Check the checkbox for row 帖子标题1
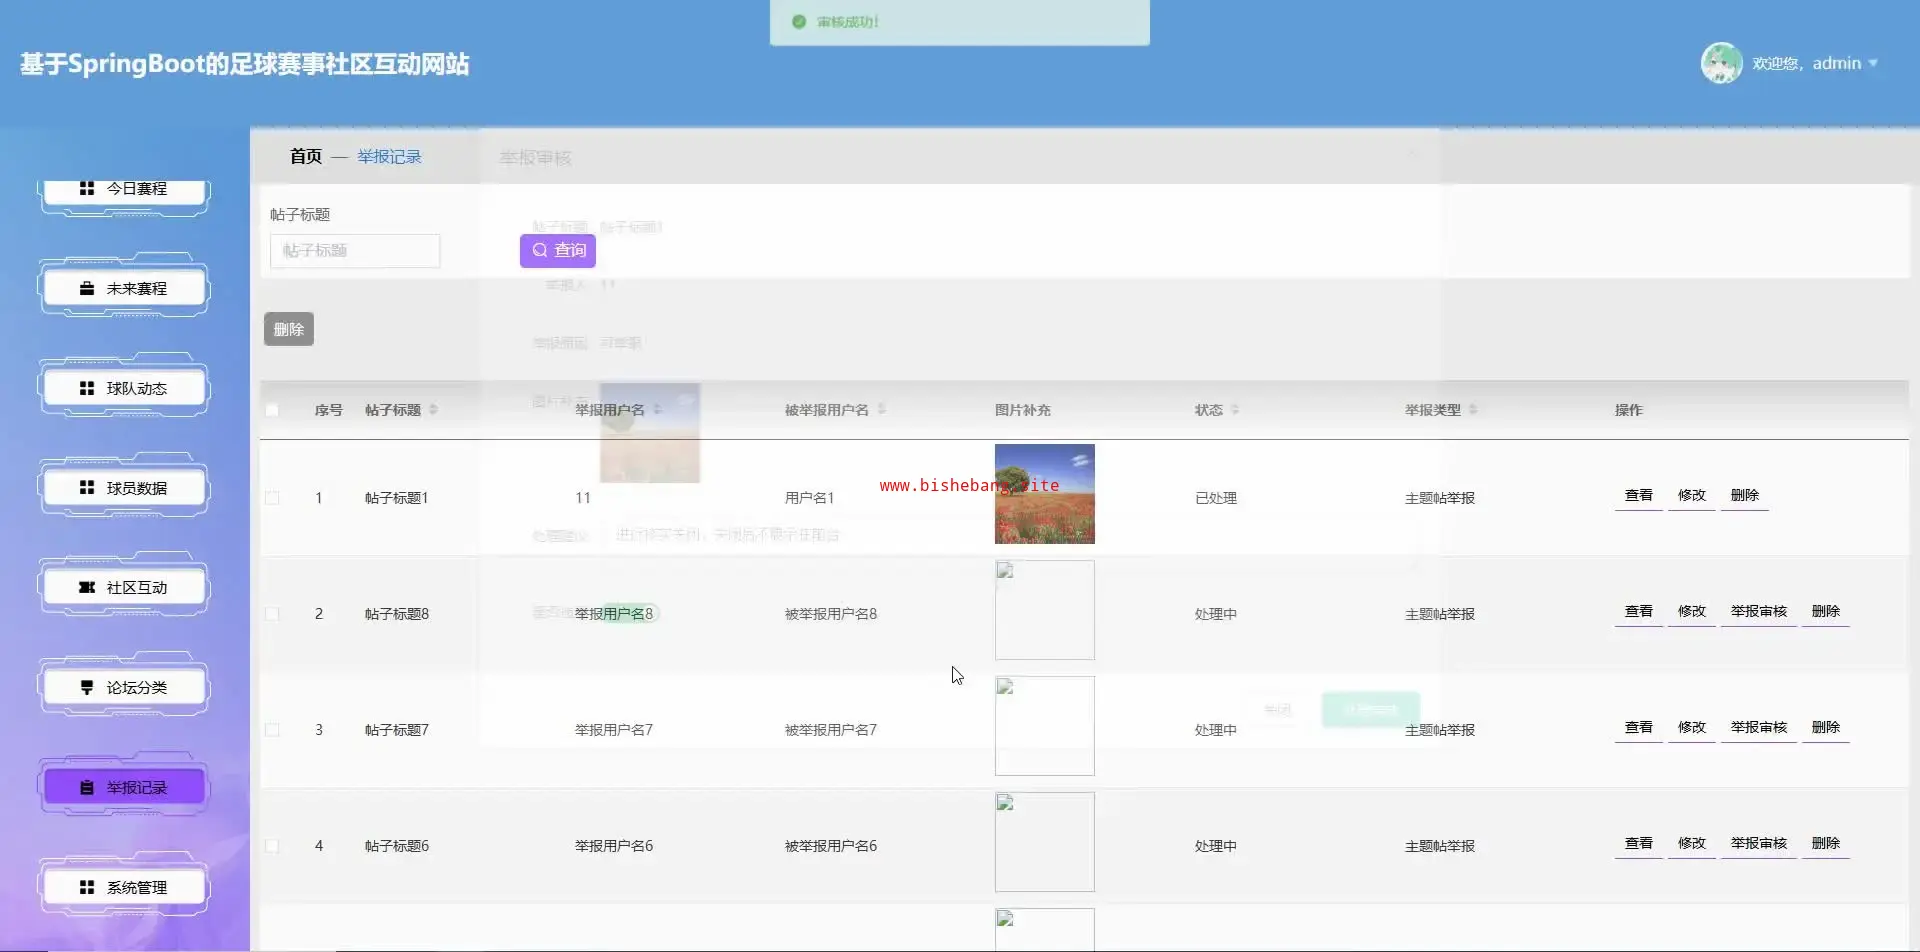Screen dimensions: 1920x952 point(272,498)
